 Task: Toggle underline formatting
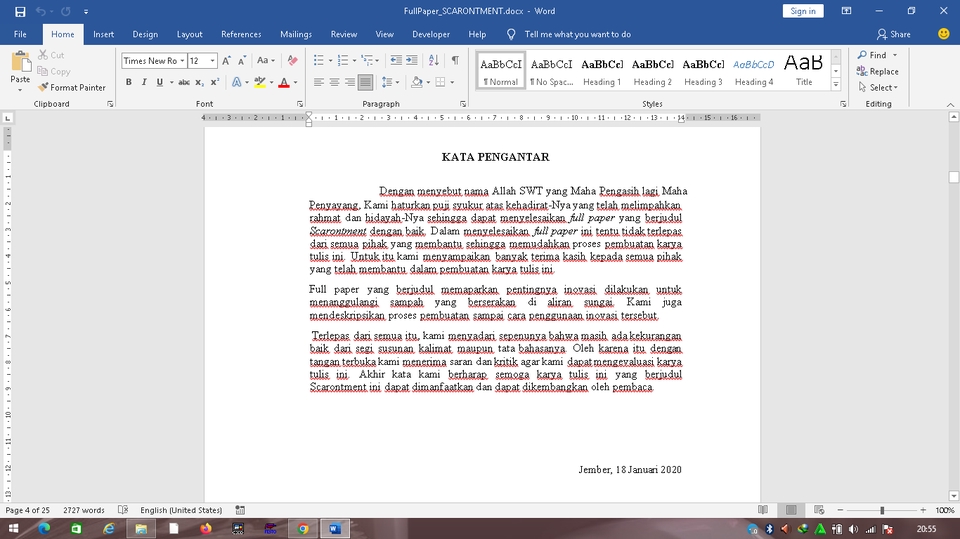coord(160,82)
